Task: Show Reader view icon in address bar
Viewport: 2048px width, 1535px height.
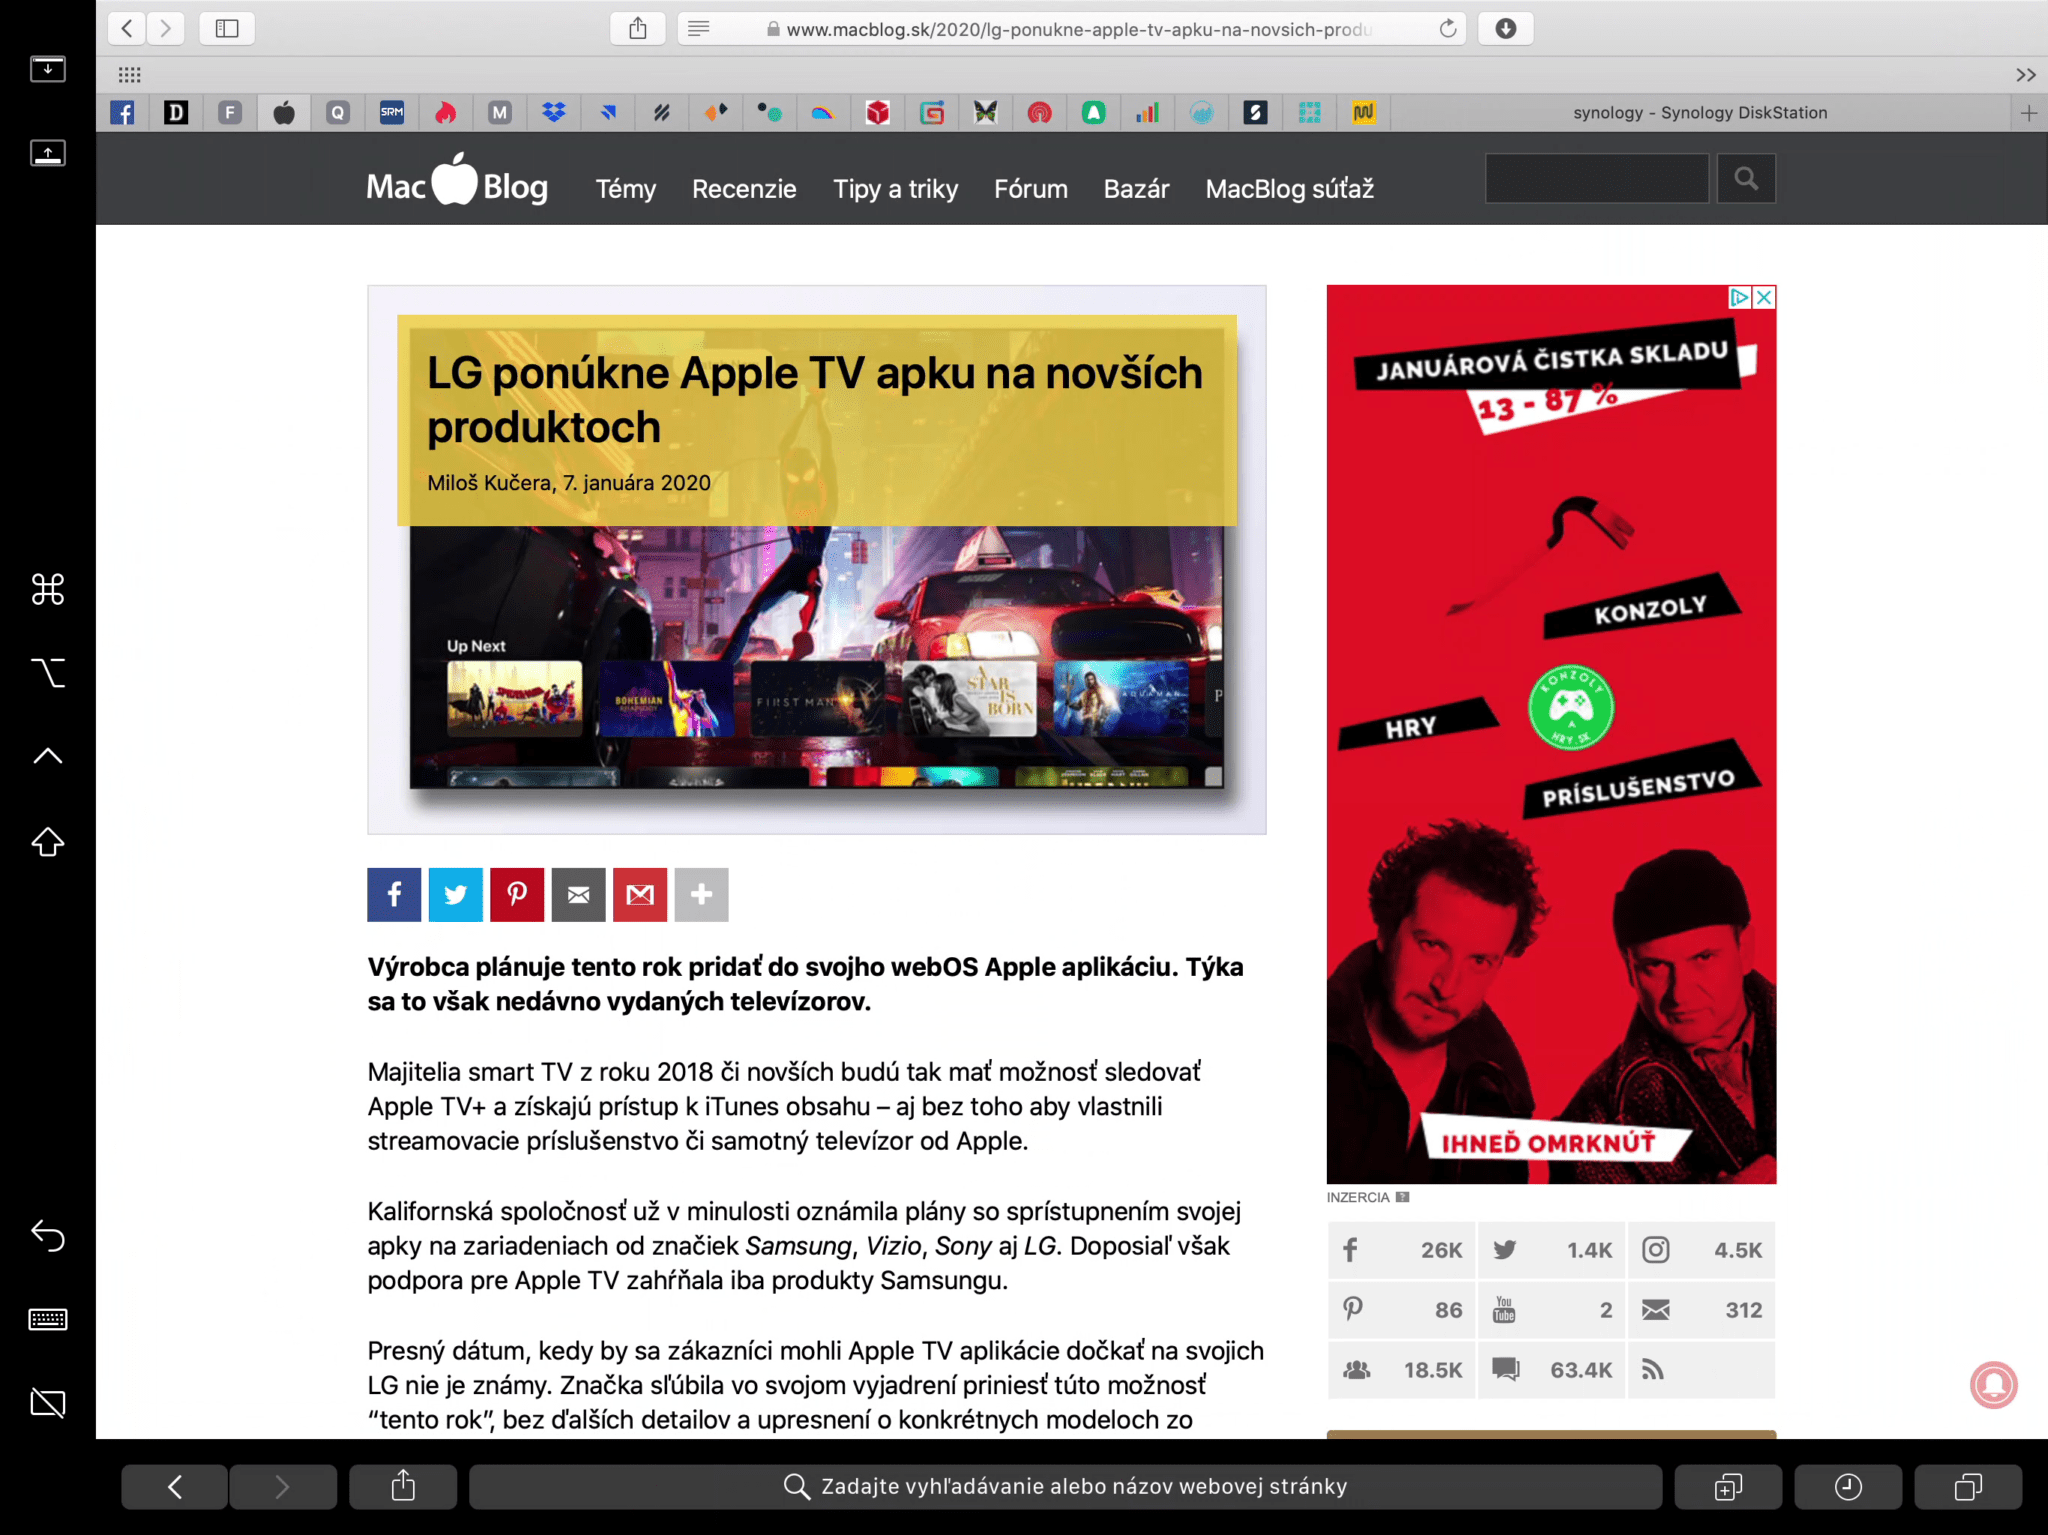Action: tap(698, 28)
